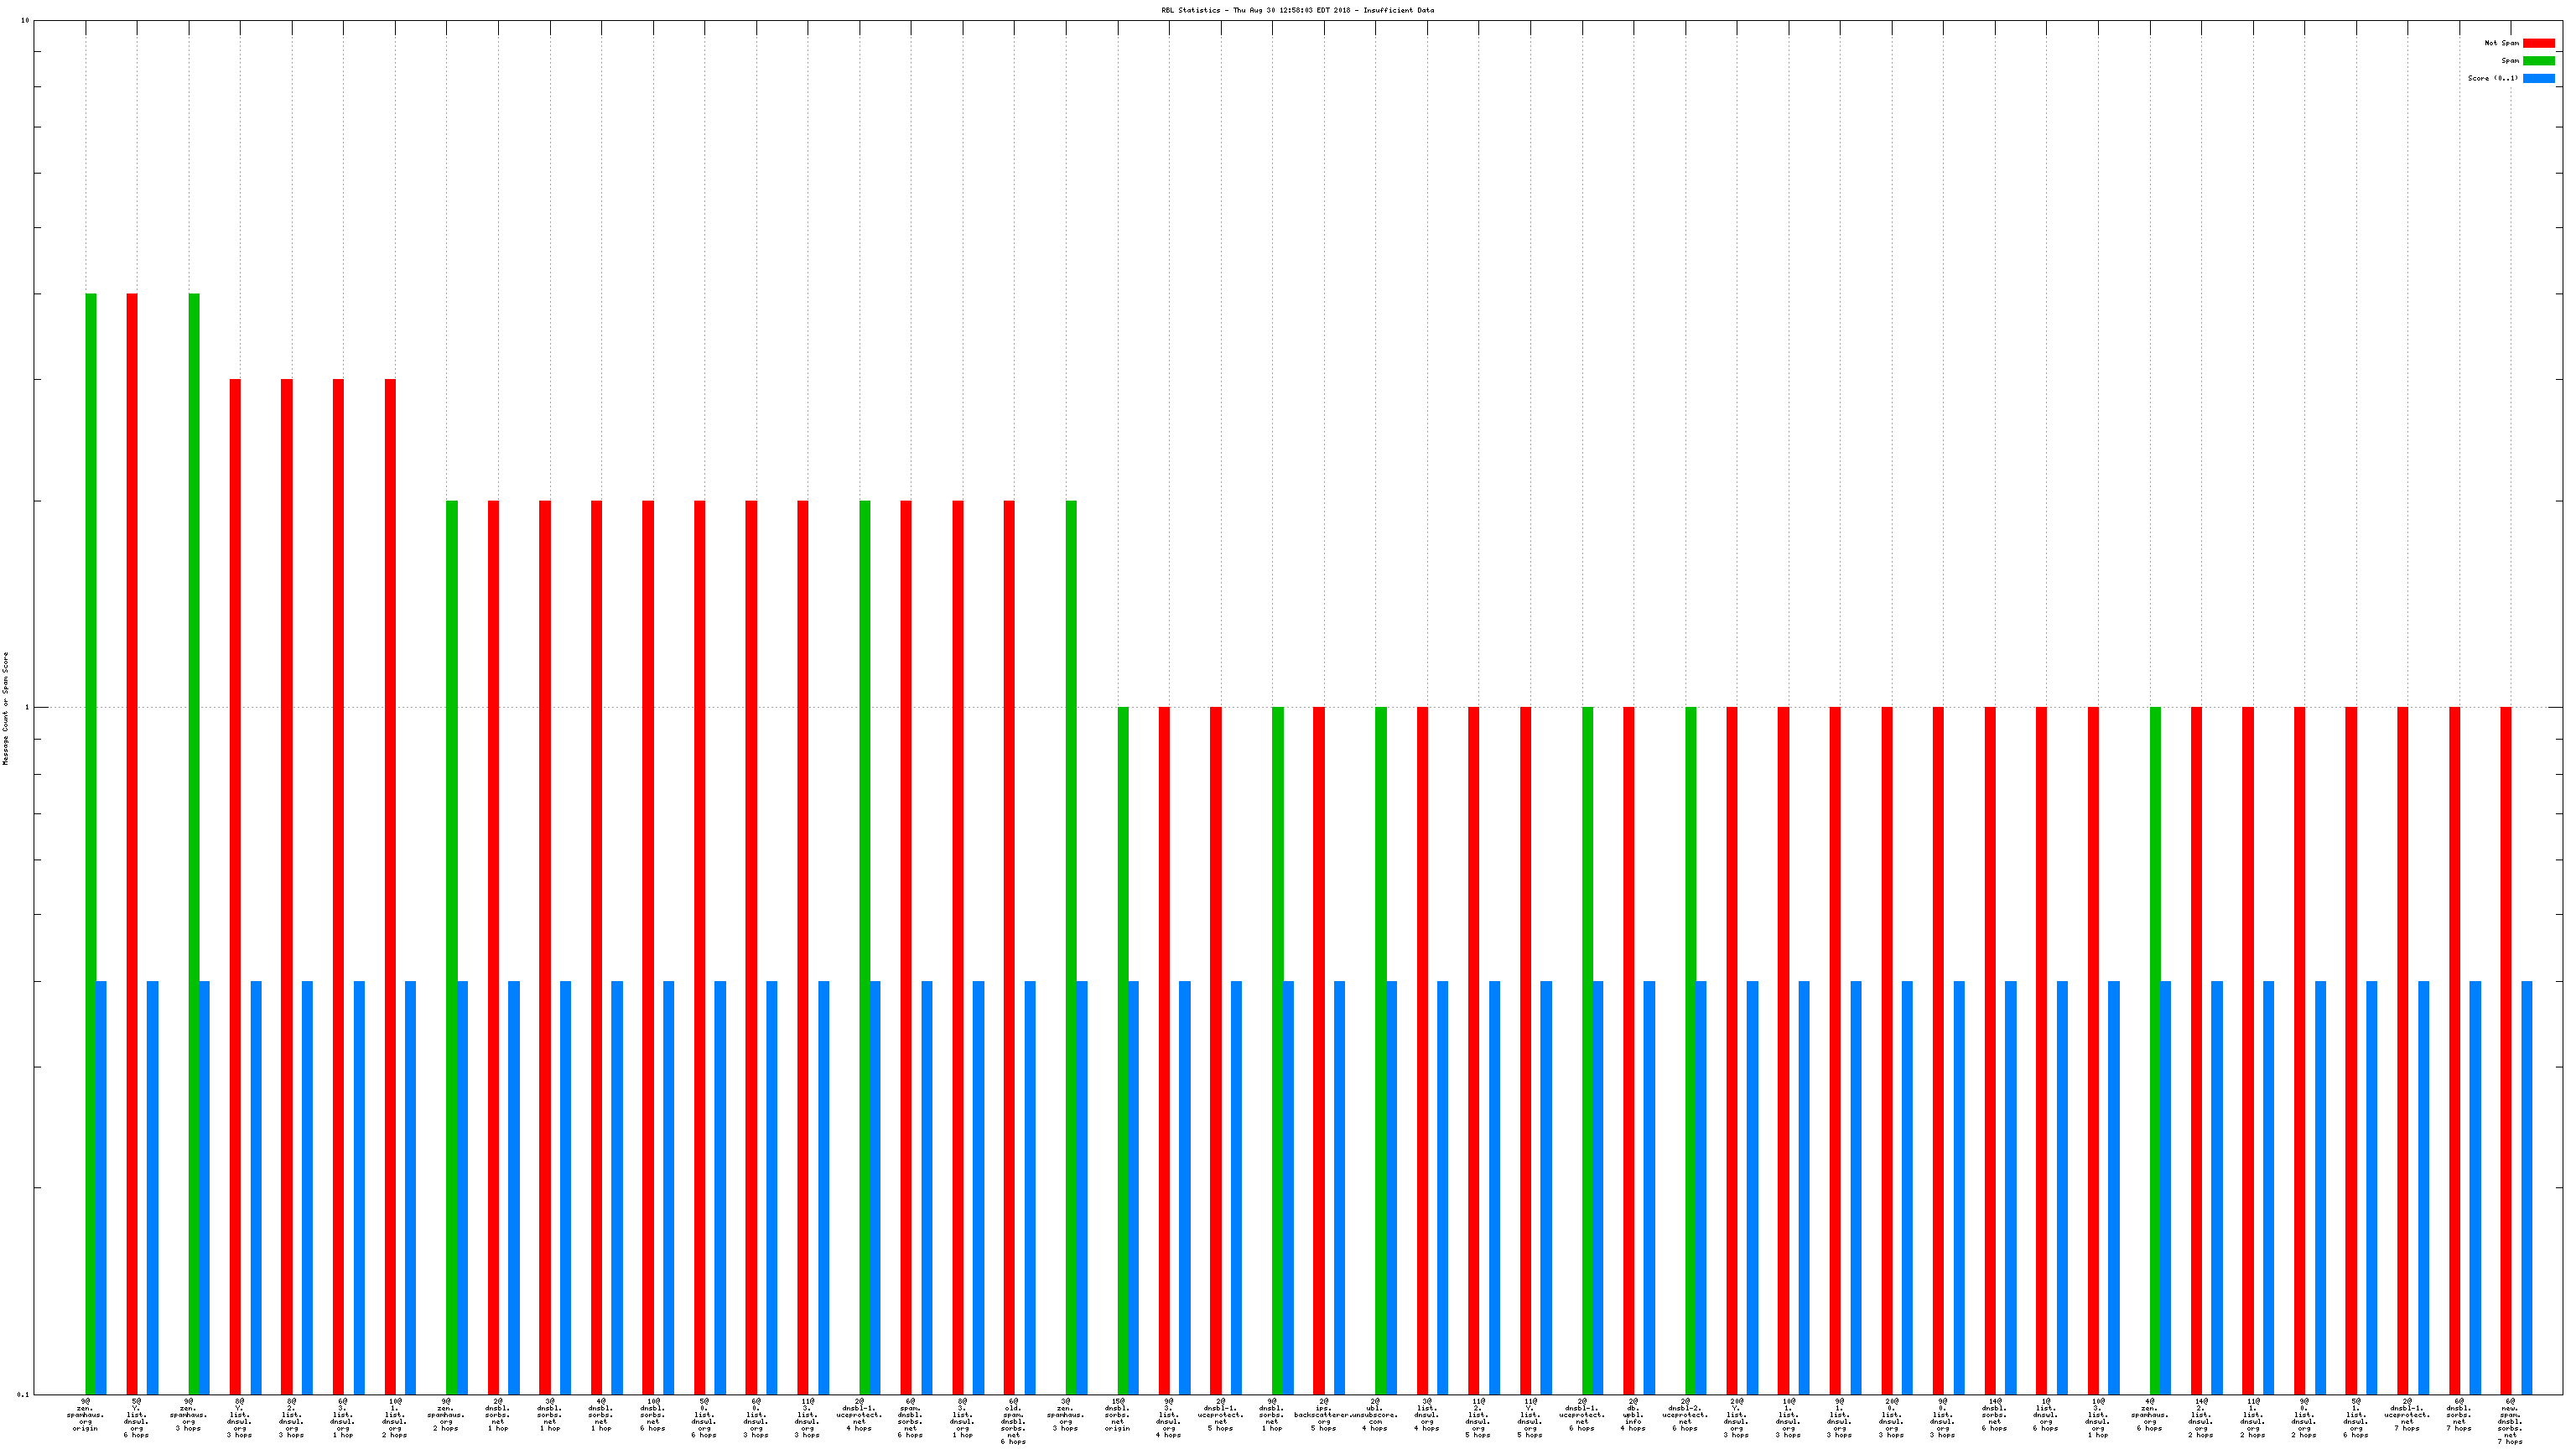Click the new.spam.dnsbl.sorbs.net 7 hops label
The width and height of the screenshot is (2576, 1449).
(2510, 1420)
